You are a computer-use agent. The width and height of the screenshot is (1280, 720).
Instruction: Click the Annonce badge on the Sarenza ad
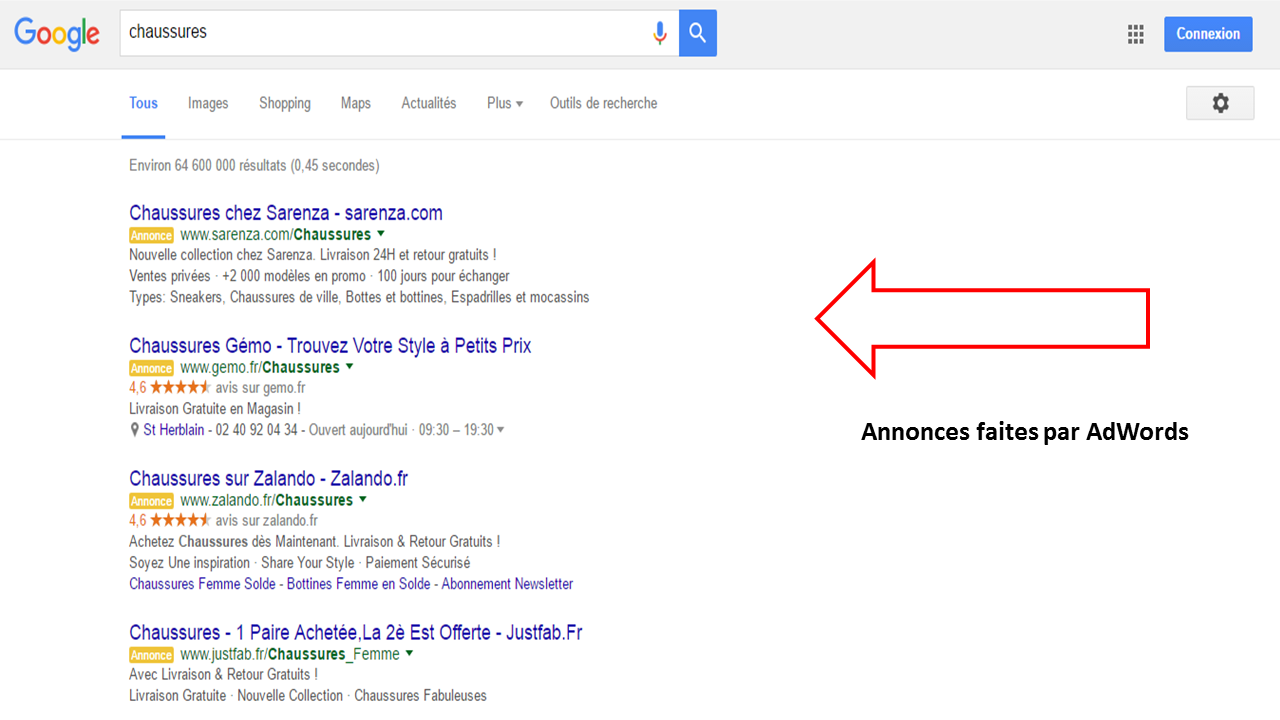151,236
